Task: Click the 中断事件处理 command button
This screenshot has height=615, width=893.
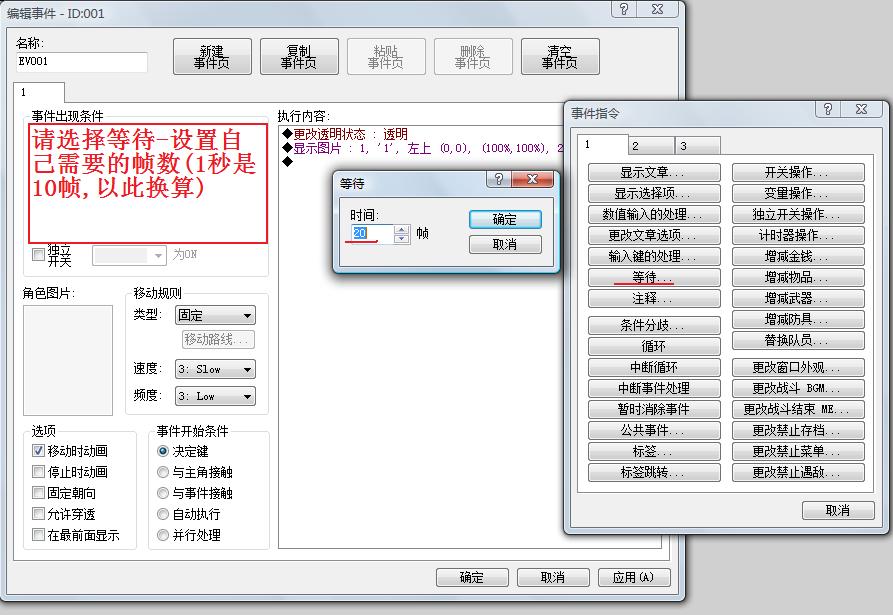Action: pos(654,389)
